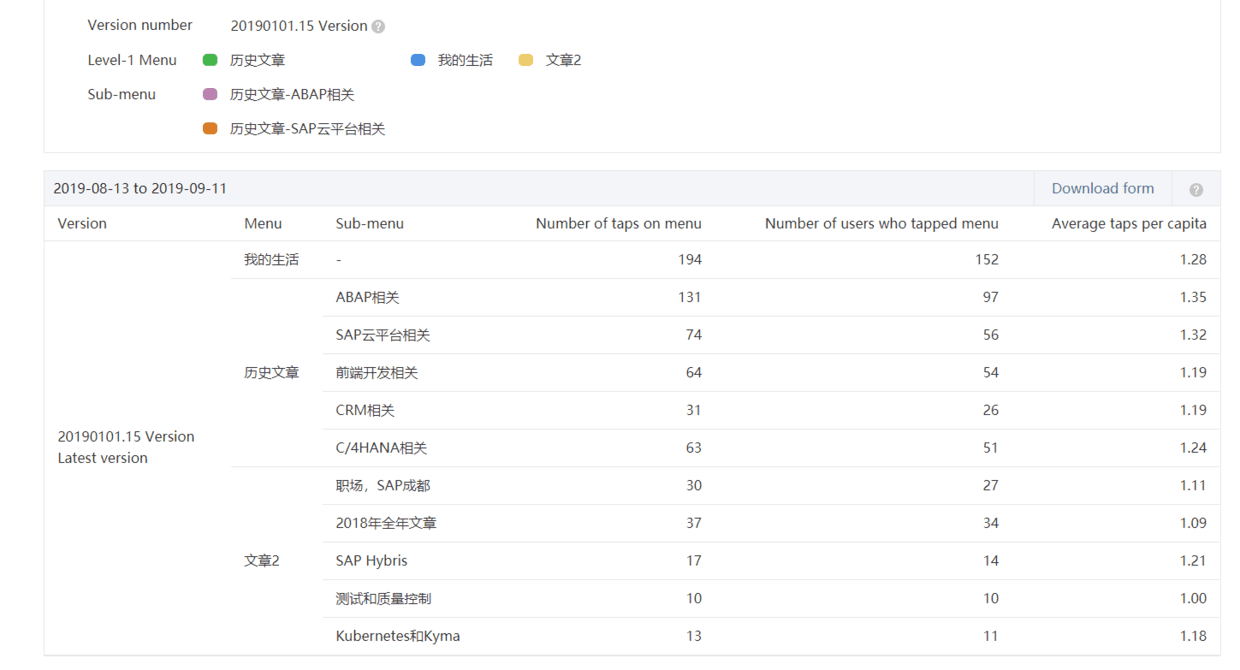
Task: Click the blue 我的生活 legend swatch
Action: click(x=418, y=60)
